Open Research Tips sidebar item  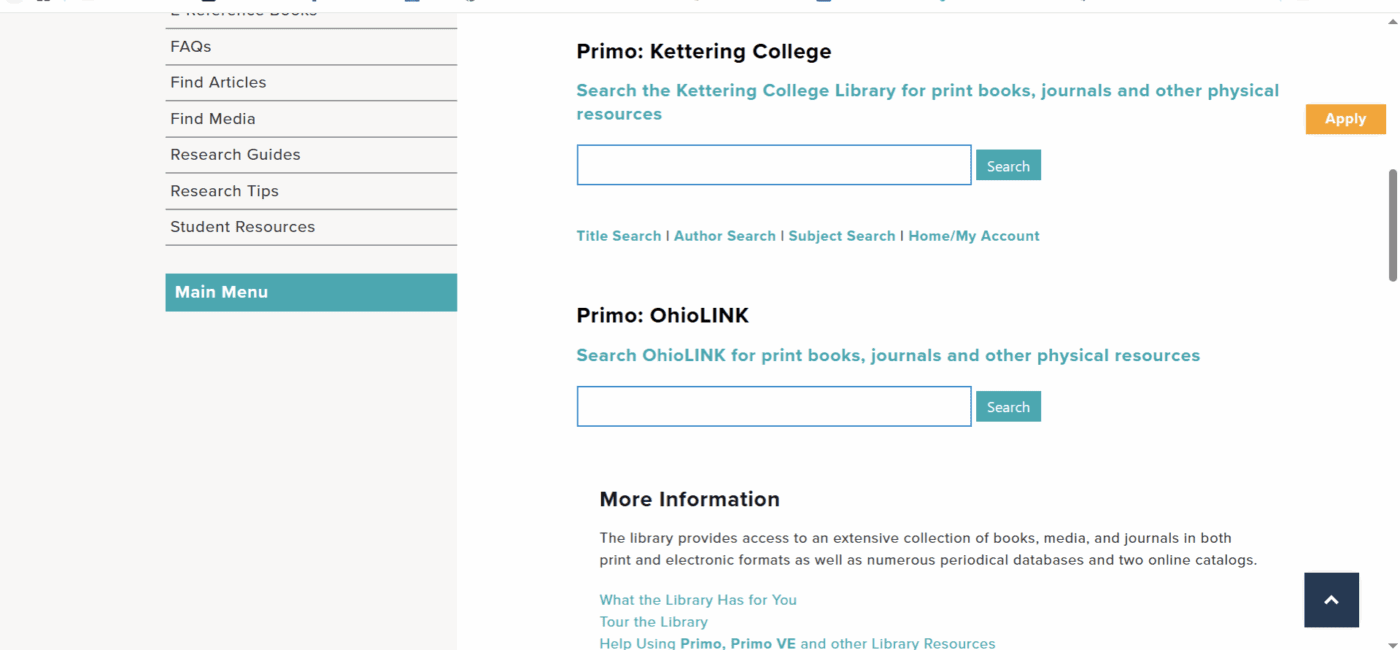[224, 191]
